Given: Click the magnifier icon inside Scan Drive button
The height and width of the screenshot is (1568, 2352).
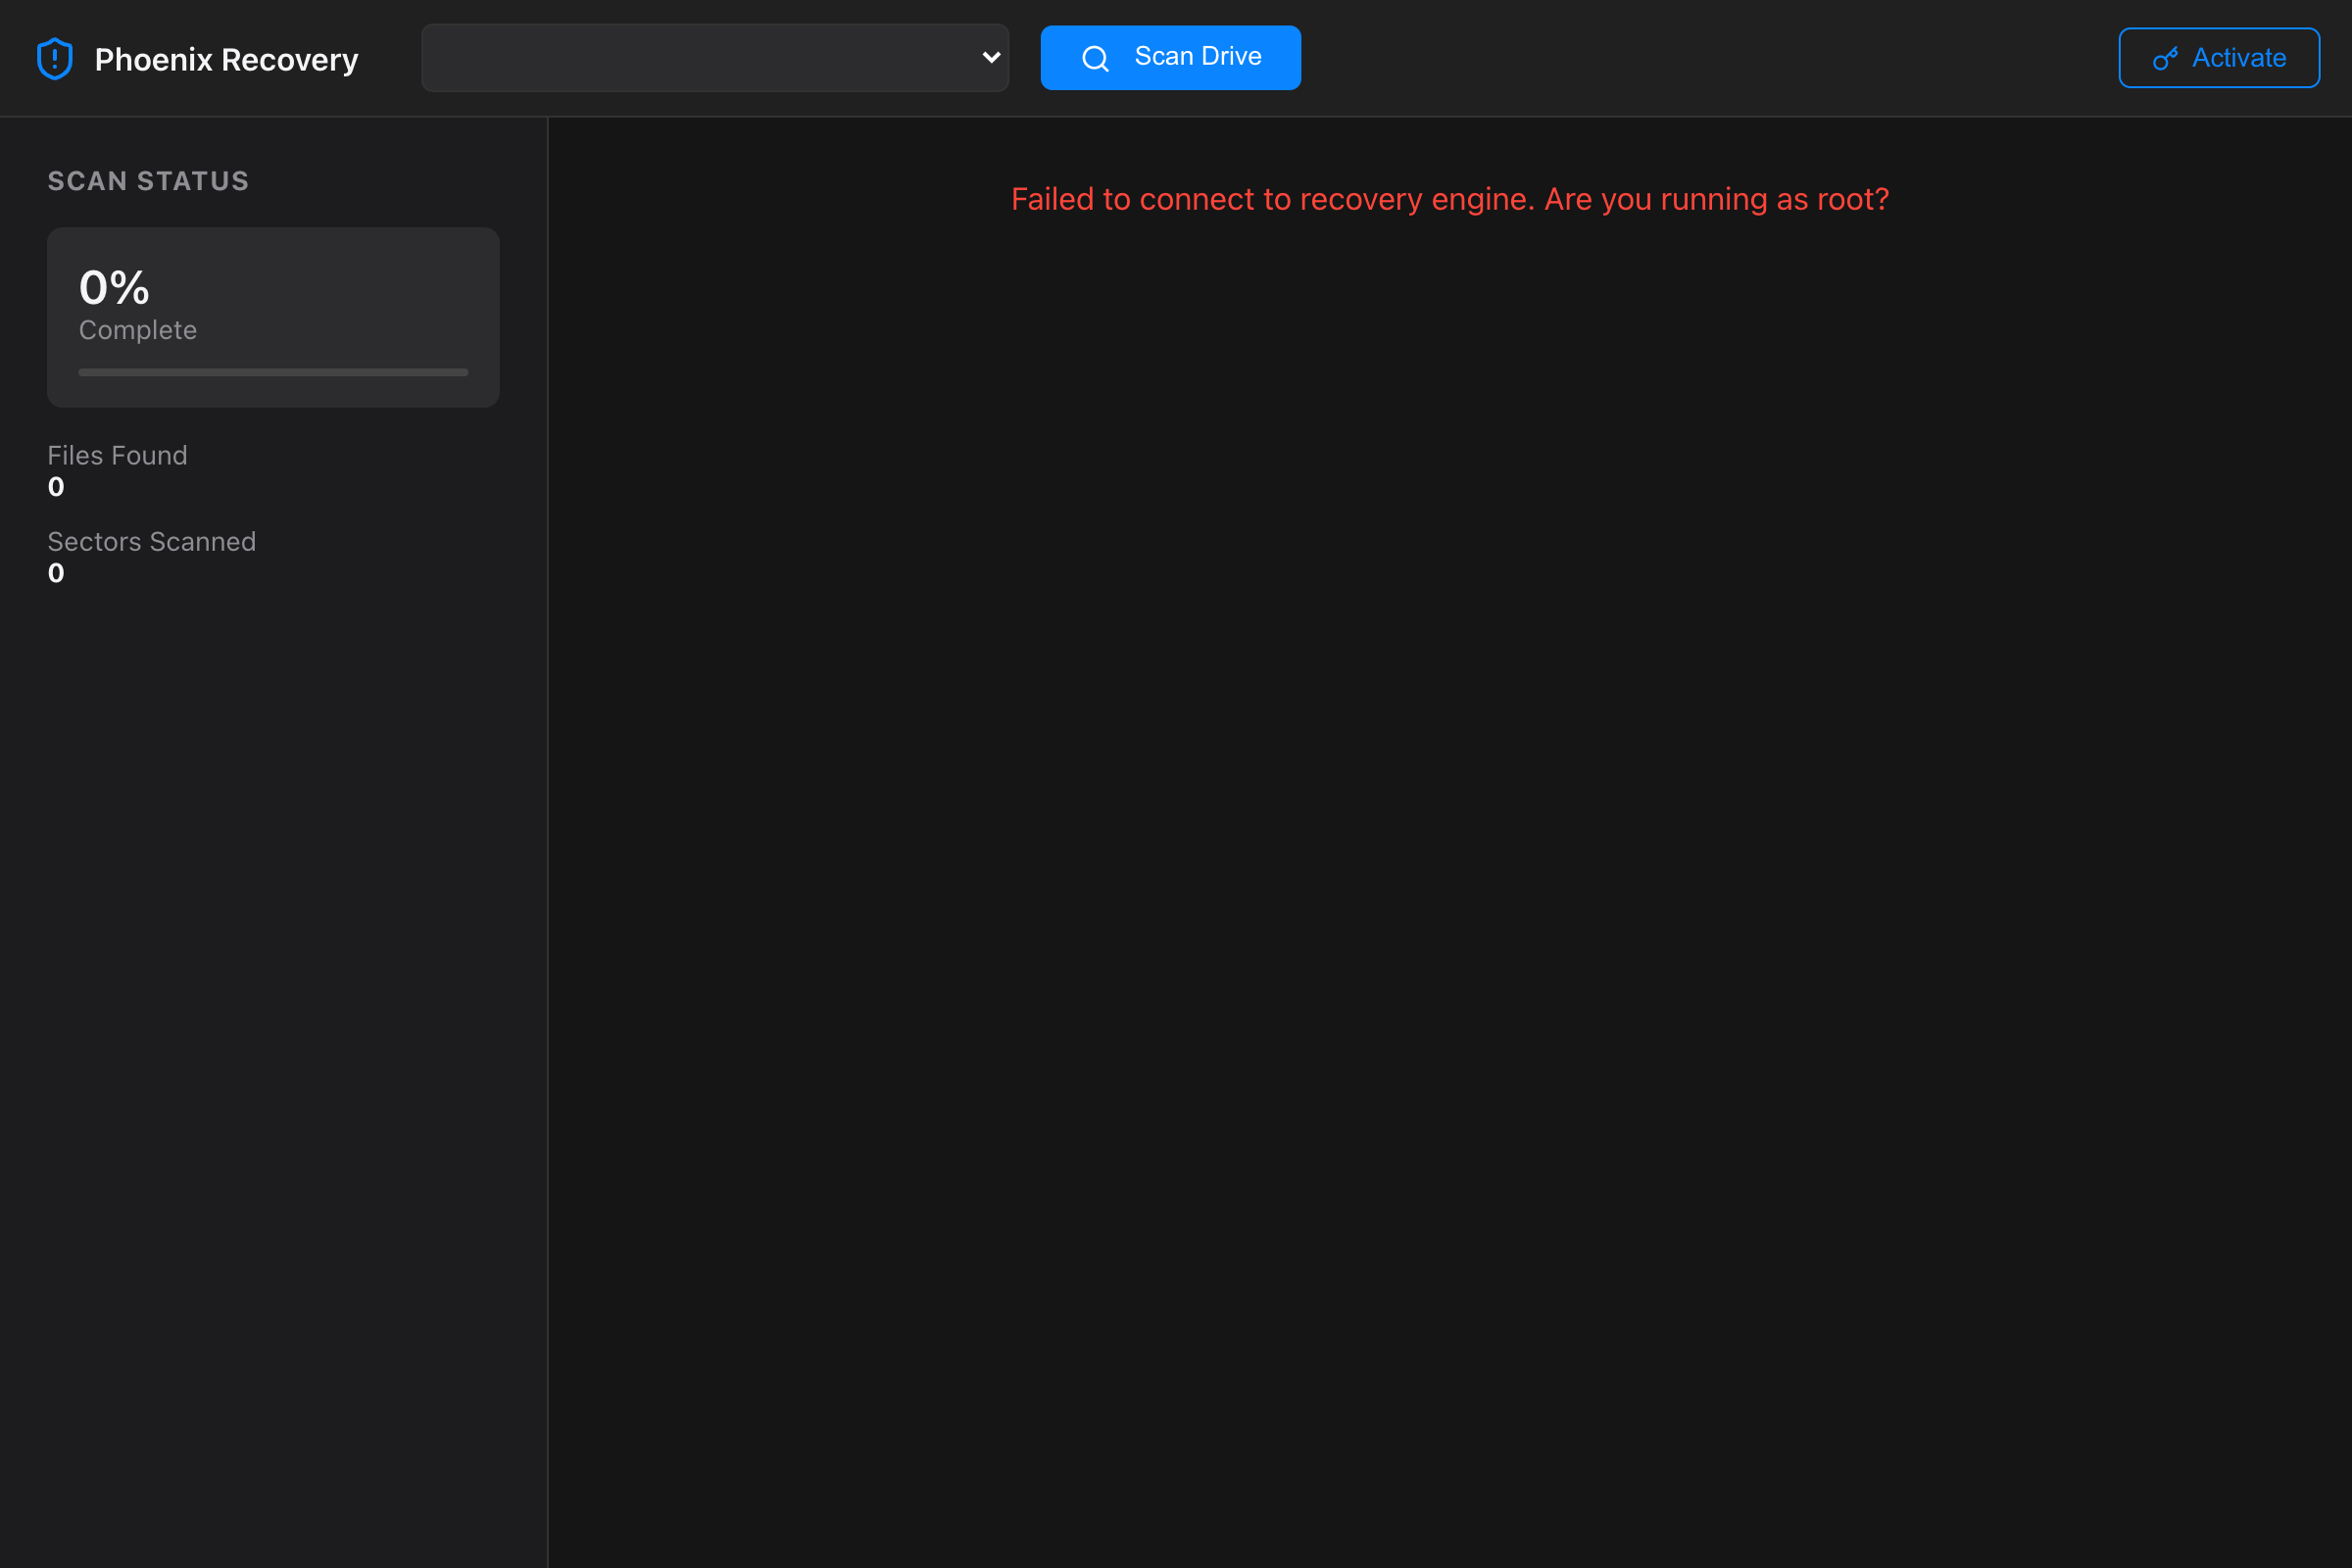Looking at the screenshot, I should (1096, 58).
